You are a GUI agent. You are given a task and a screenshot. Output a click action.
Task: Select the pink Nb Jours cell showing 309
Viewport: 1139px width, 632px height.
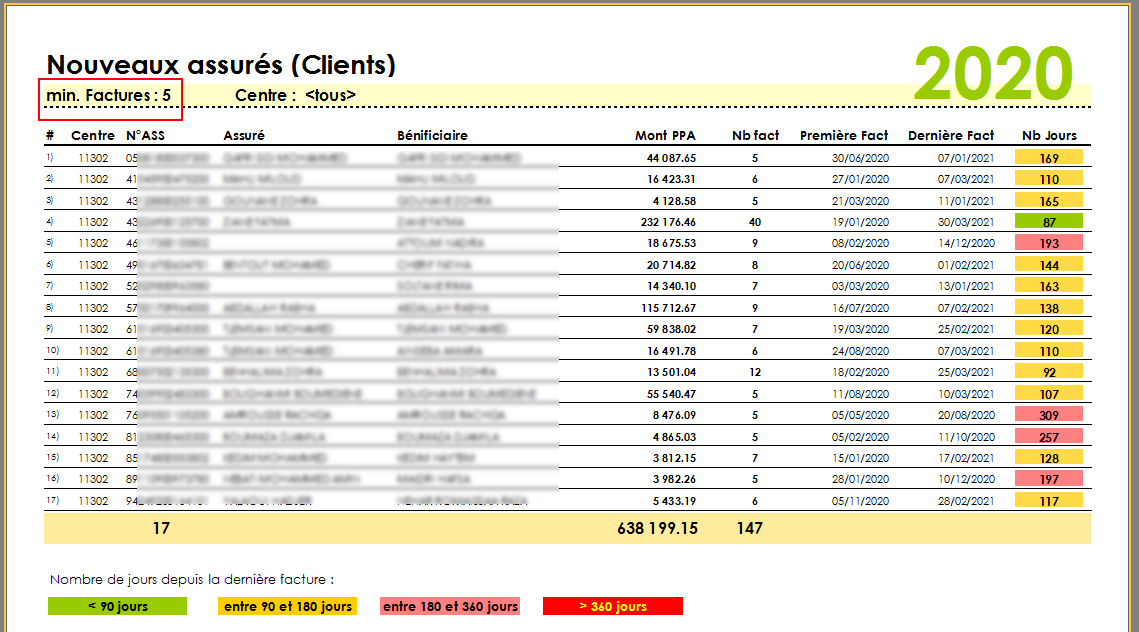(1049, 414)
